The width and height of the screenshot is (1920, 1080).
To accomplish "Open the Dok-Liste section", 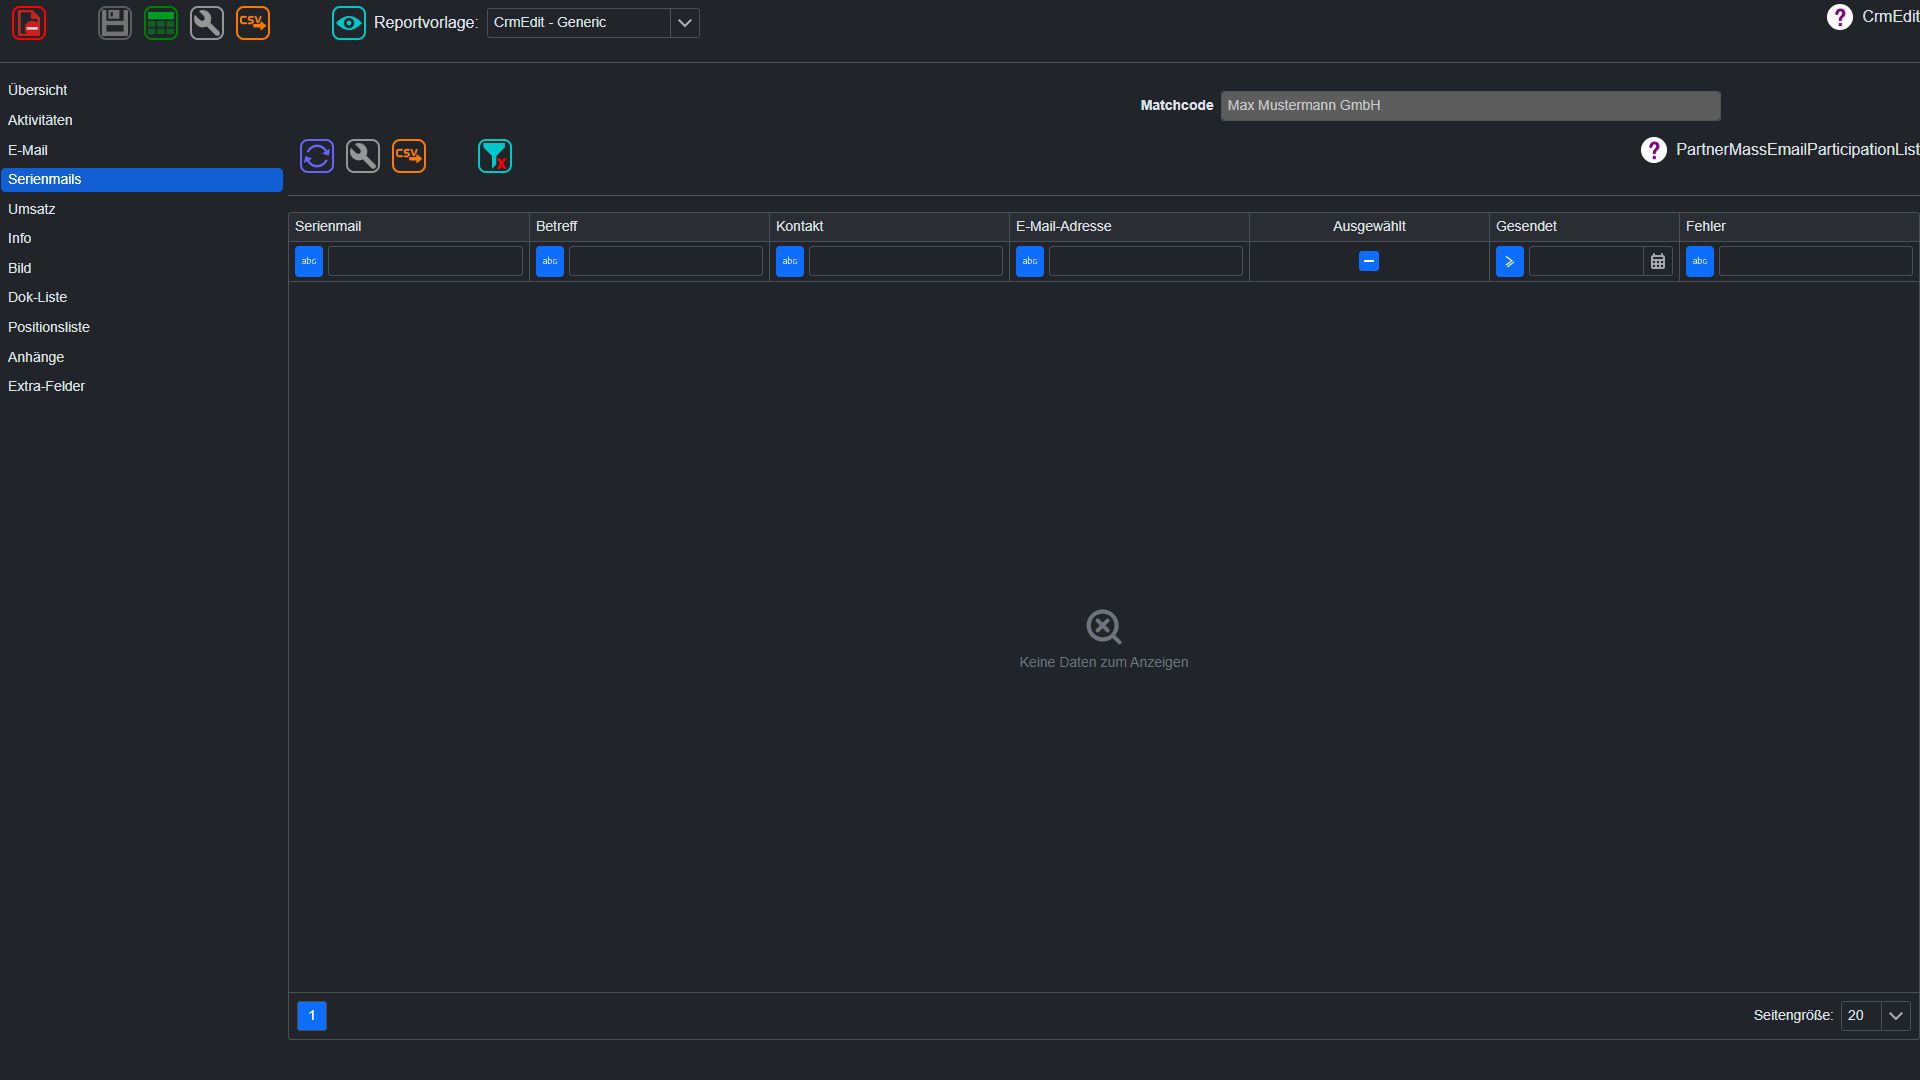I will point(141,297).
